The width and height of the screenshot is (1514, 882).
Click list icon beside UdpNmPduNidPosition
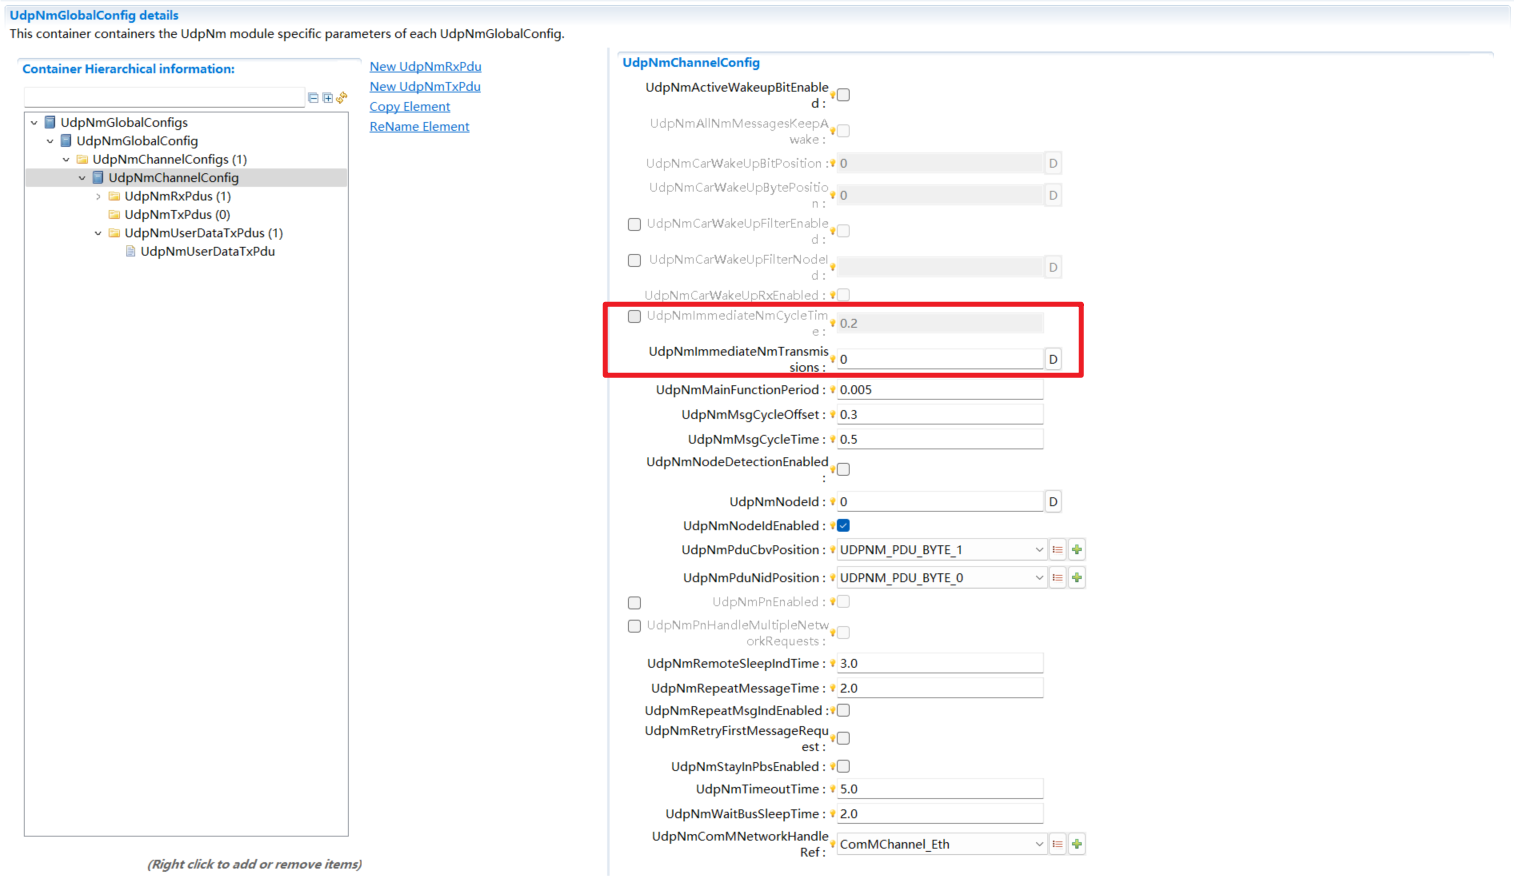(1057, 578)
